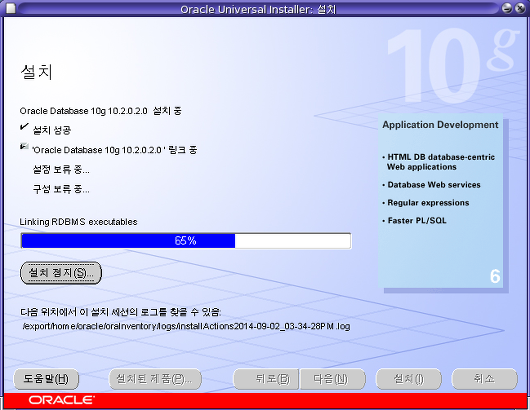
Task: Close the Oracle Universal Installer window
Action: click(x=520, y=8)
